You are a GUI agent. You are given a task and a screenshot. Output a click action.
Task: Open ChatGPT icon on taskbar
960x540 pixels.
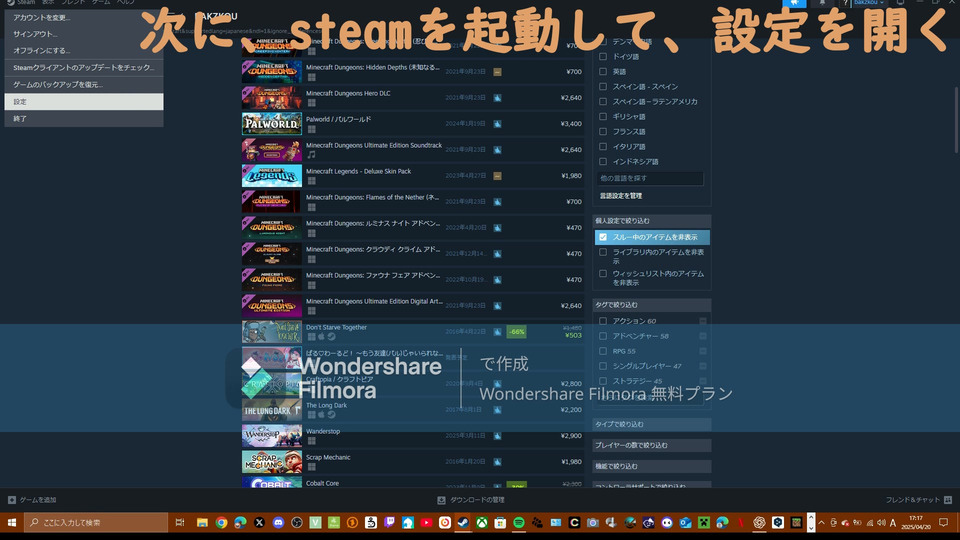click(x=759, y=522)
